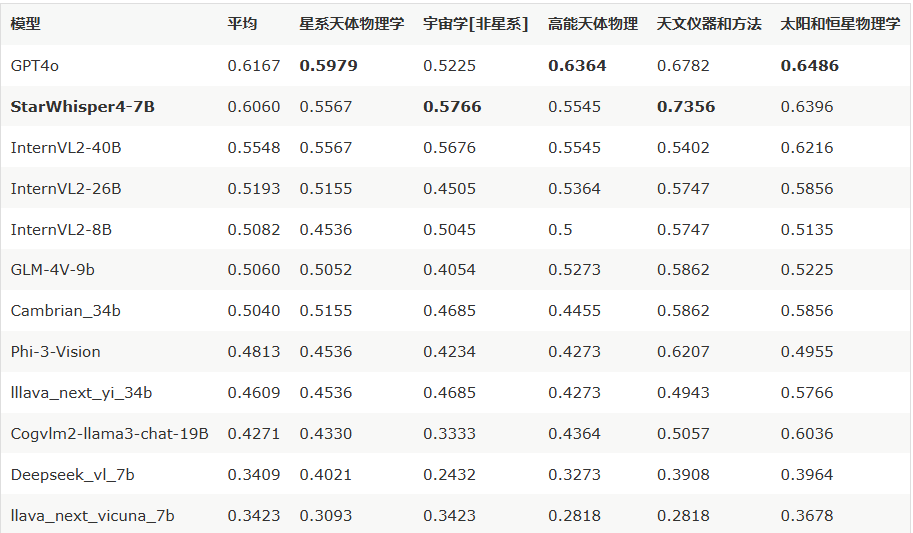Image resolution: width=913 pixels, height=533 pixels.
Task: Select the Cogvlm2-llama3-chat-19B model name
Action: click(109, 433)
